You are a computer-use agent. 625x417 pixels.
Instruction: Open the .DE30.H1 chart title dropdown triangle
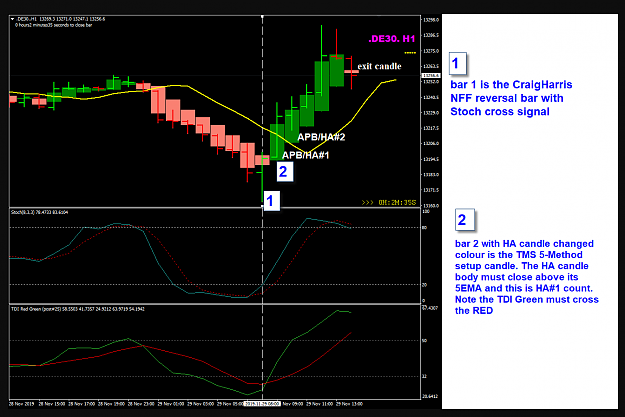click(x=12, y=19)
